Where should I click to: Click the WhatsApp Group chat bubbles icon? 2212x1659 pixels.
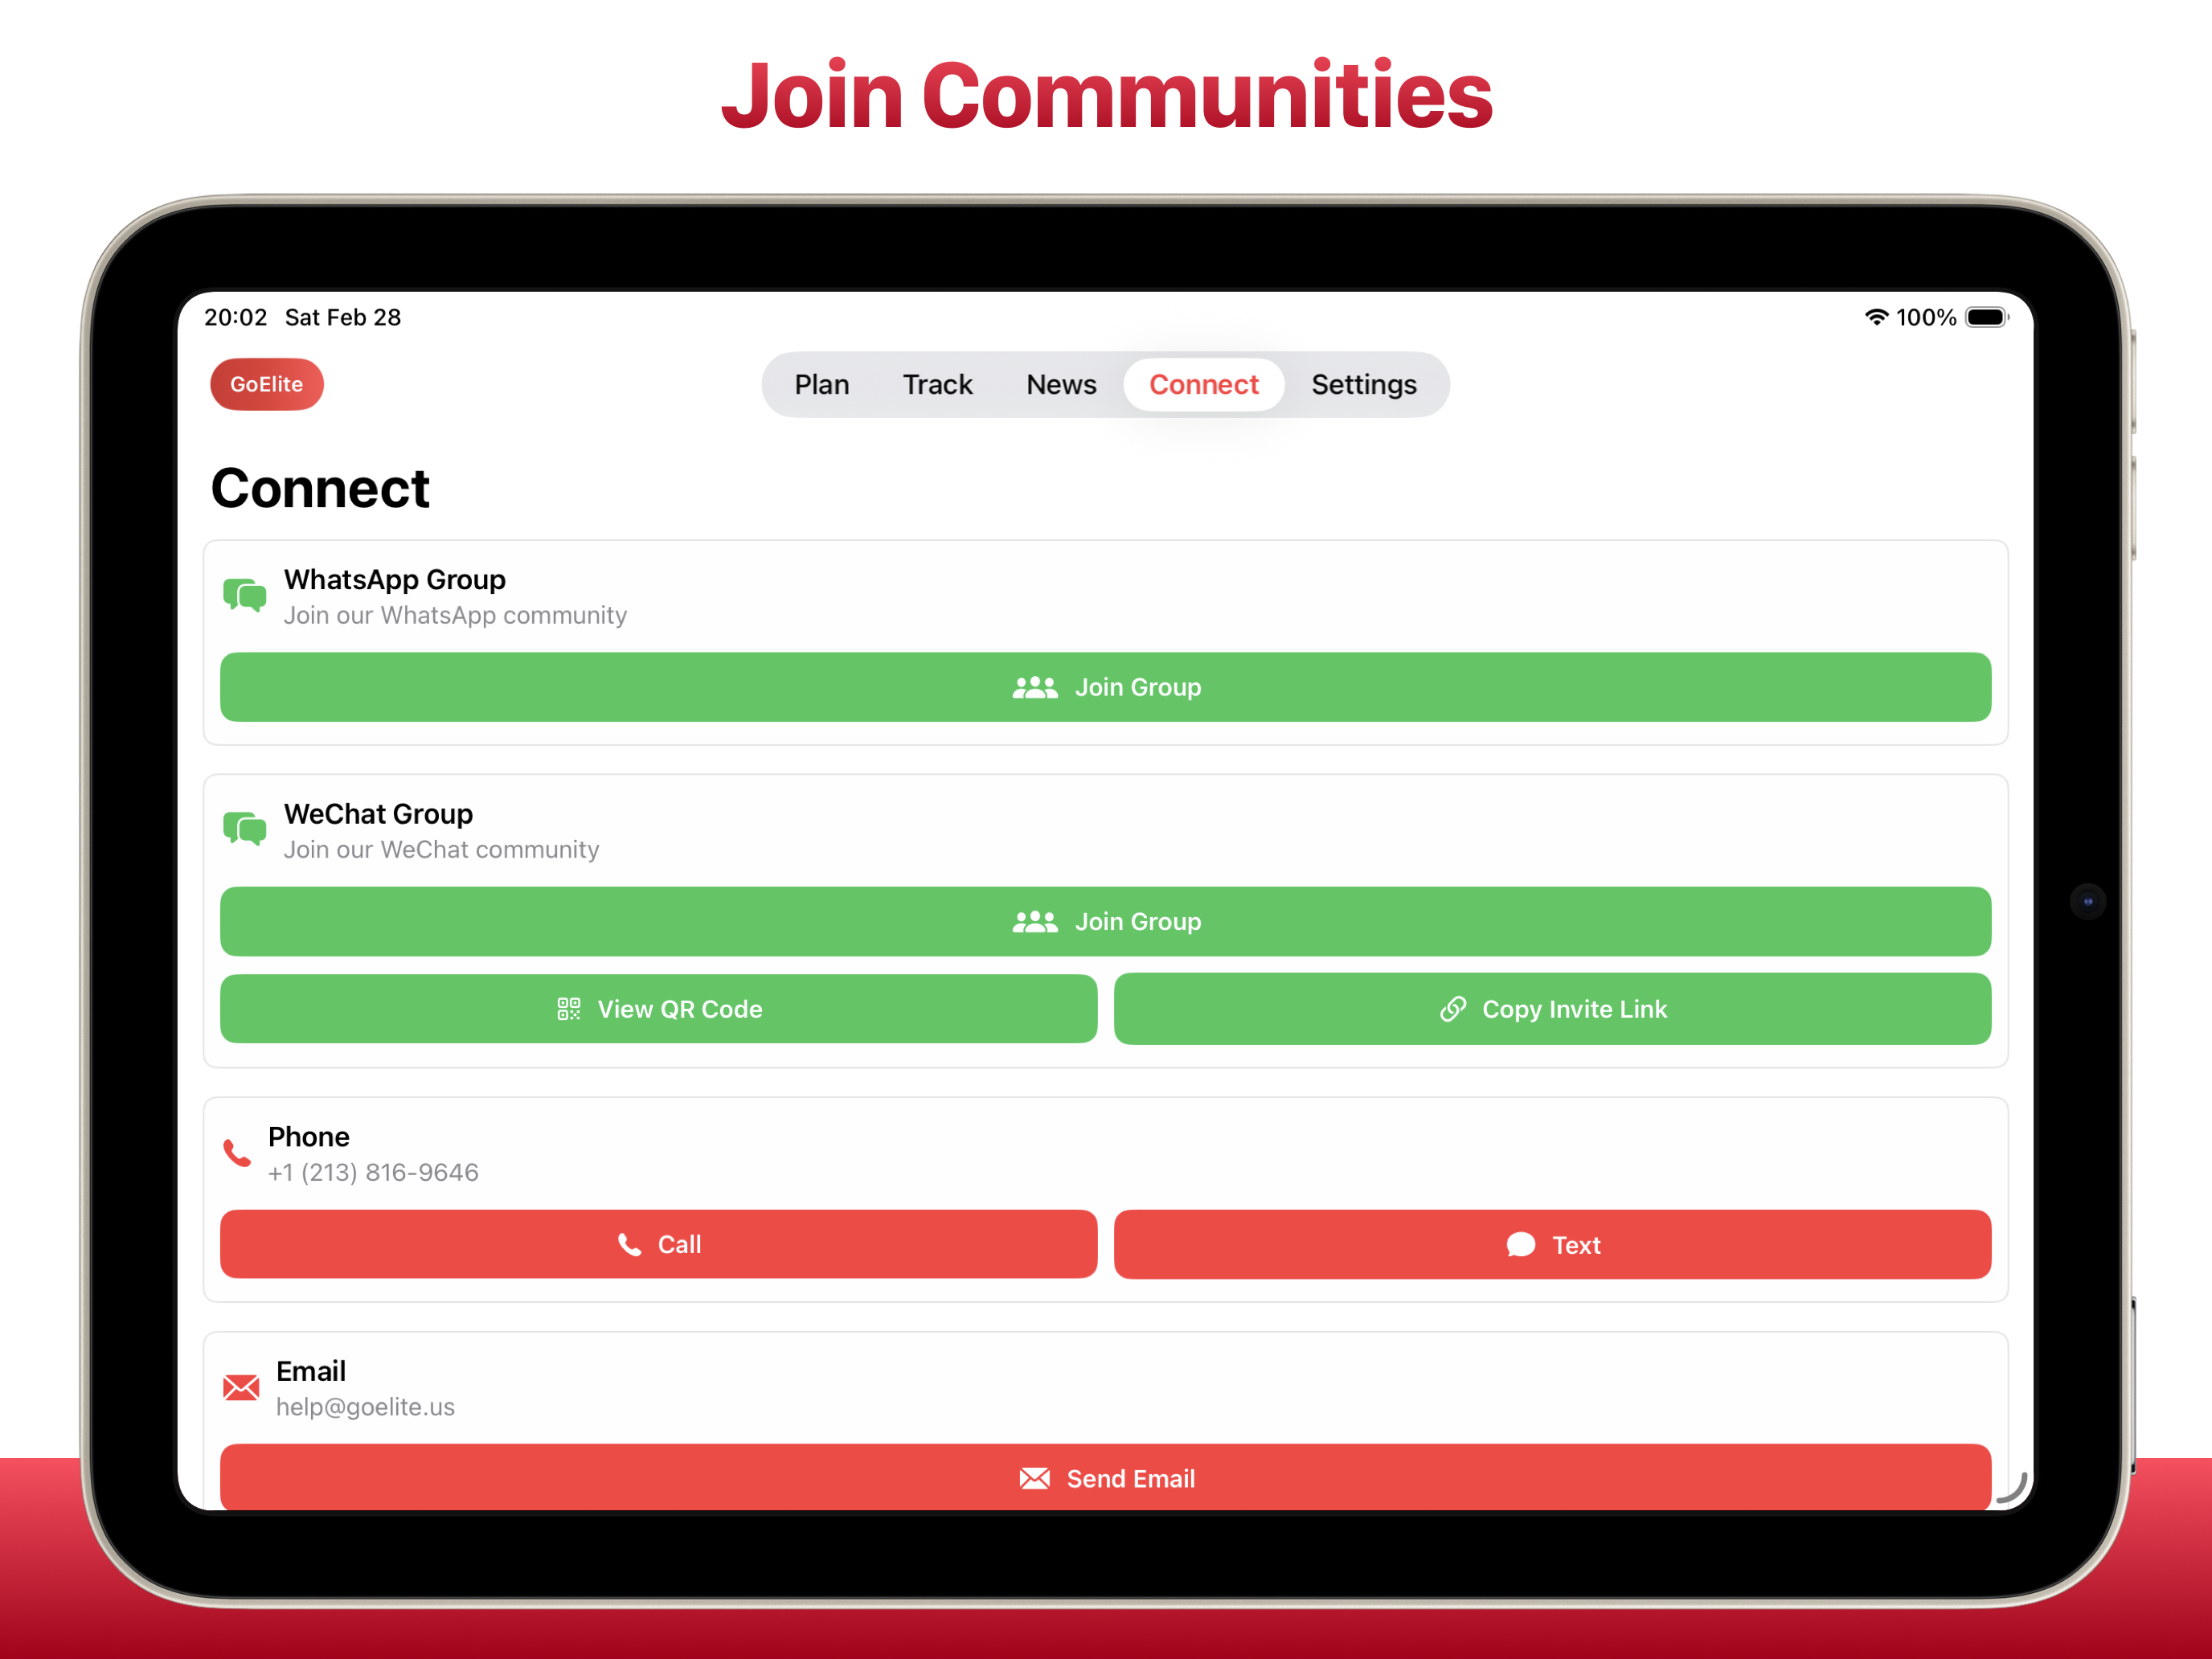tap(244, 596)
